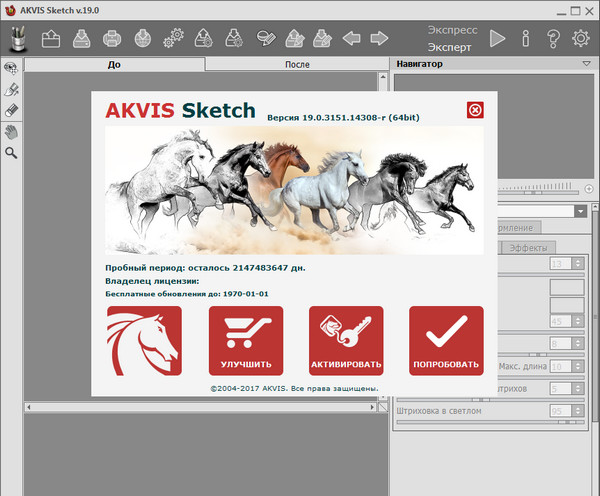Switch to Экспресс mode

452,30
